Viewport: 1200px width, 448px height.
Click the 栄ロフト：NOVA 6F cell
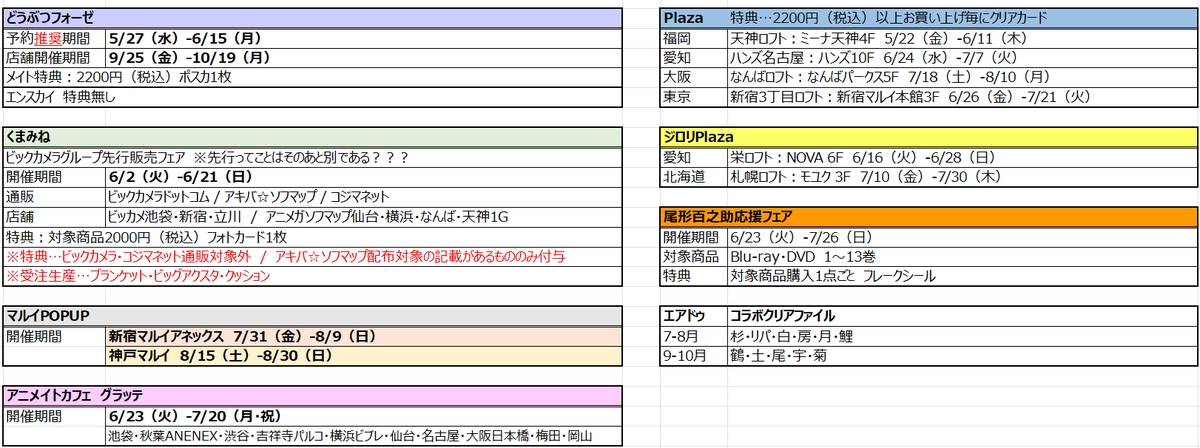pyautogui.click(x=962, y=157)
